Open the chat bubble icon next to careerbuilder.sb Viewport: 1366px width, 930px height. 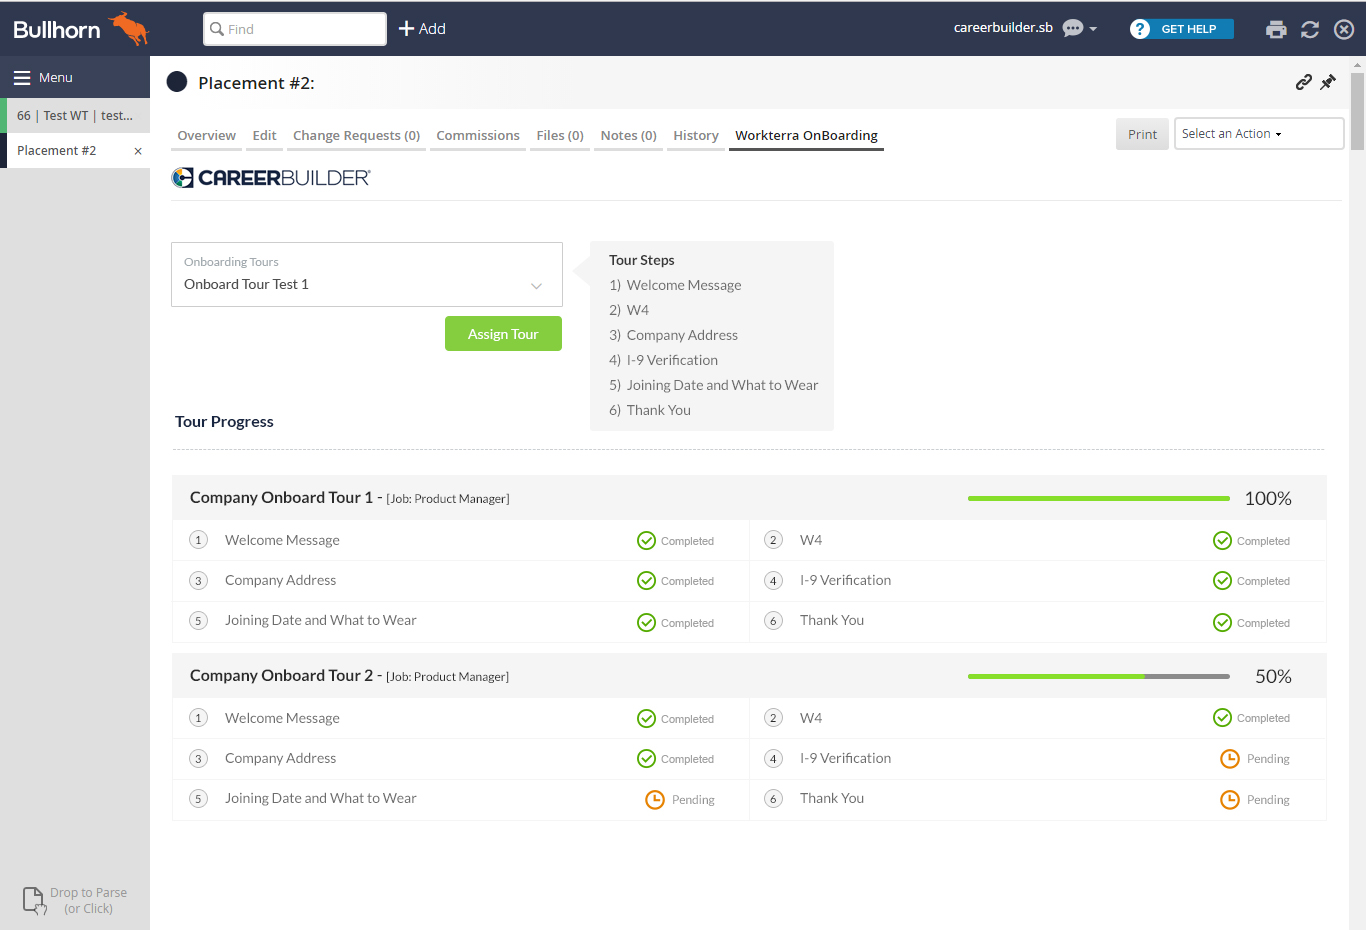coord(1073,28)
